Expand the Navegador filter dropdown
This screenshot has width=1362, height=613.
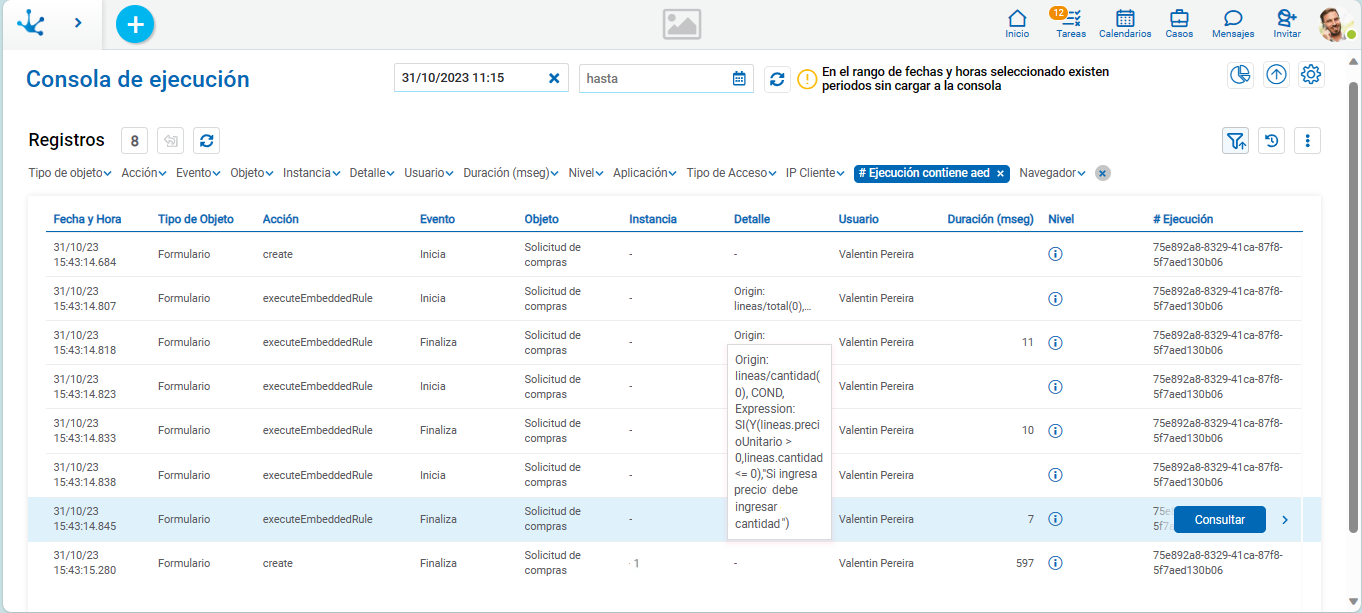[1052, 173]
